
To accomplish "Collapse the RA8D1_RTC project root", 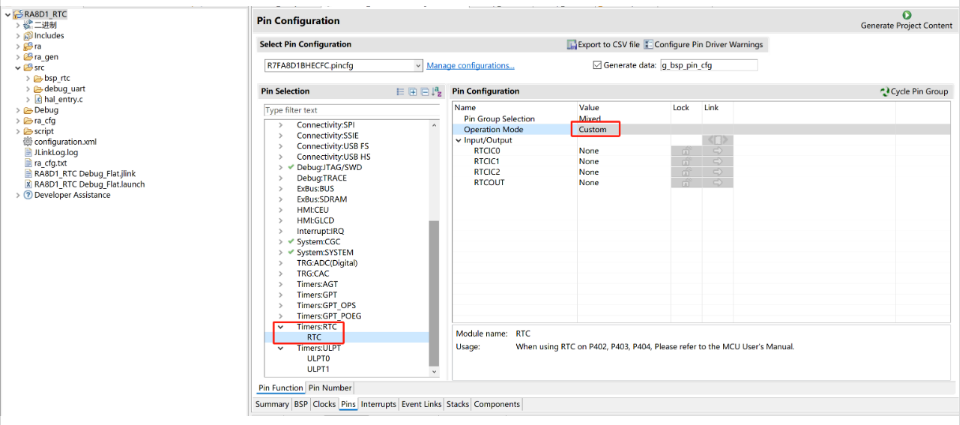I will 7,14.
